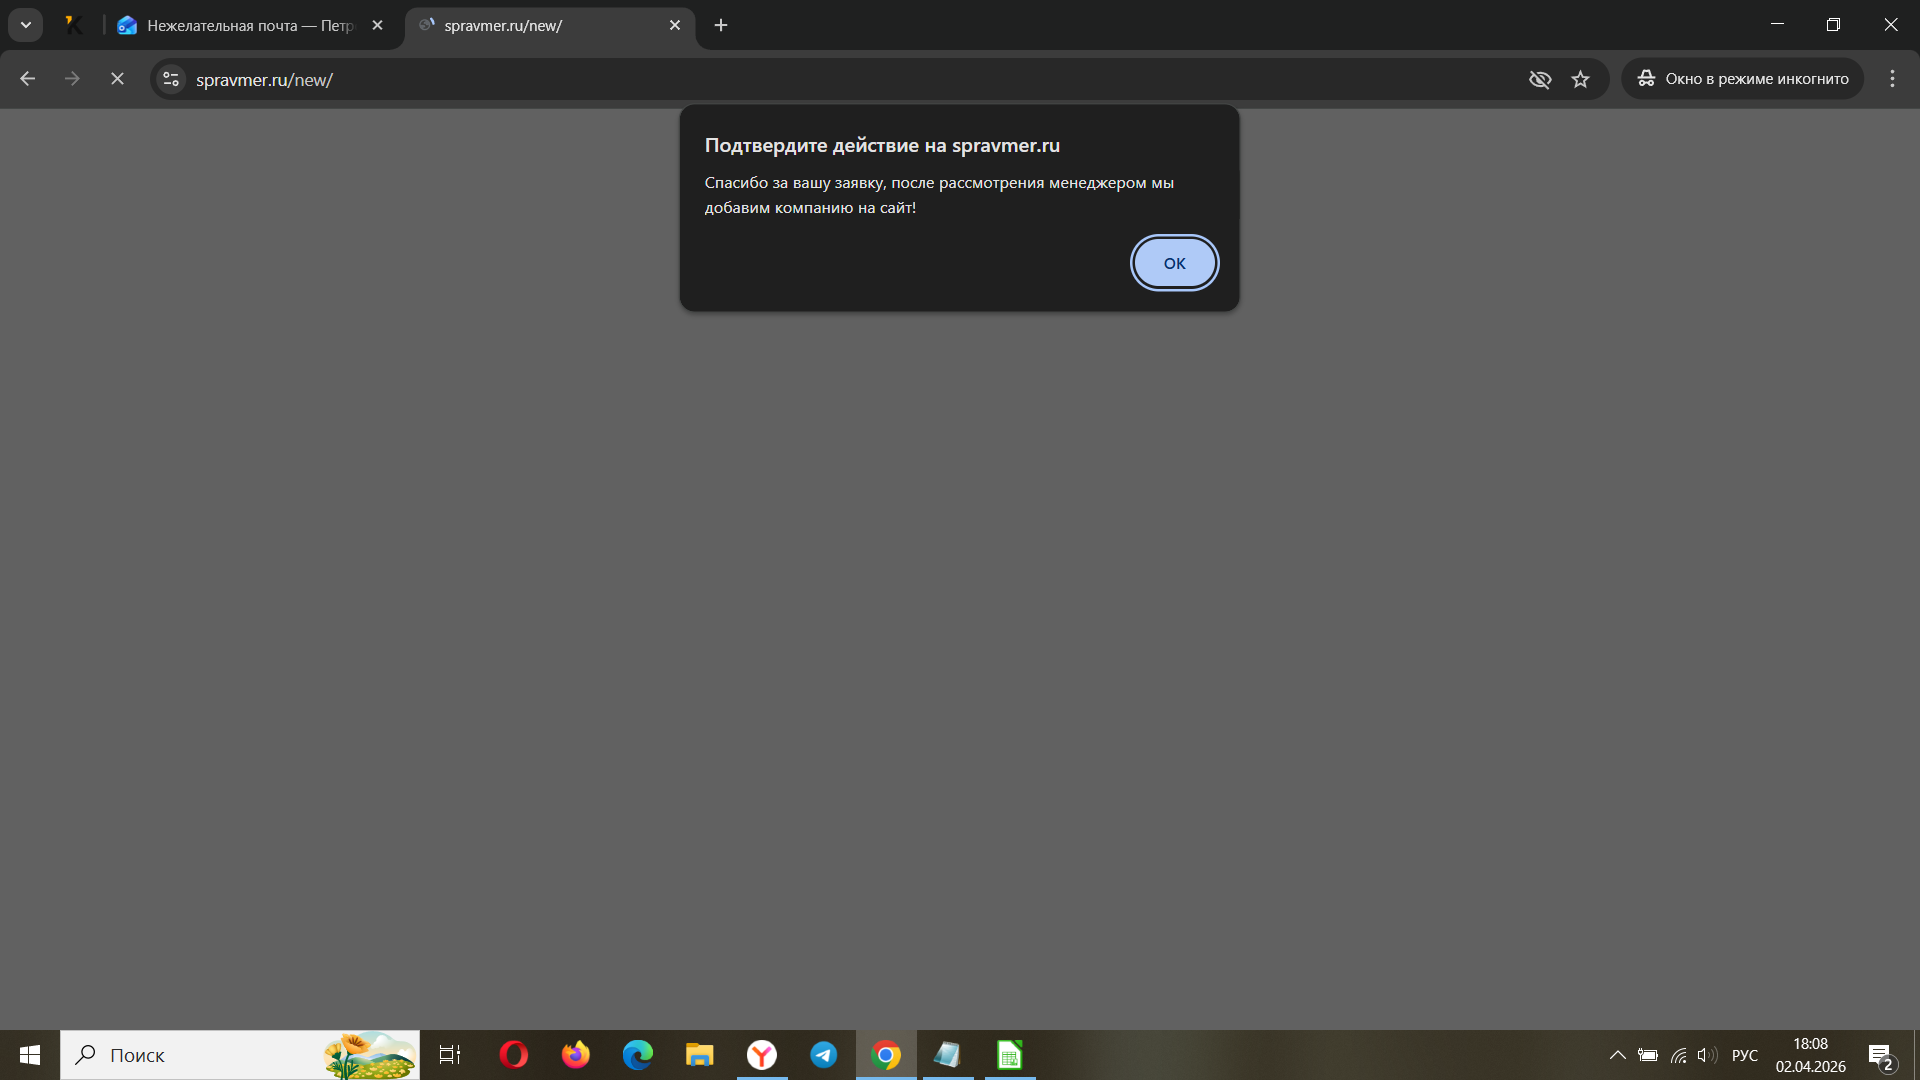Go back to previous page
Screen dimensions: 1920x1080
click(27, 79)
